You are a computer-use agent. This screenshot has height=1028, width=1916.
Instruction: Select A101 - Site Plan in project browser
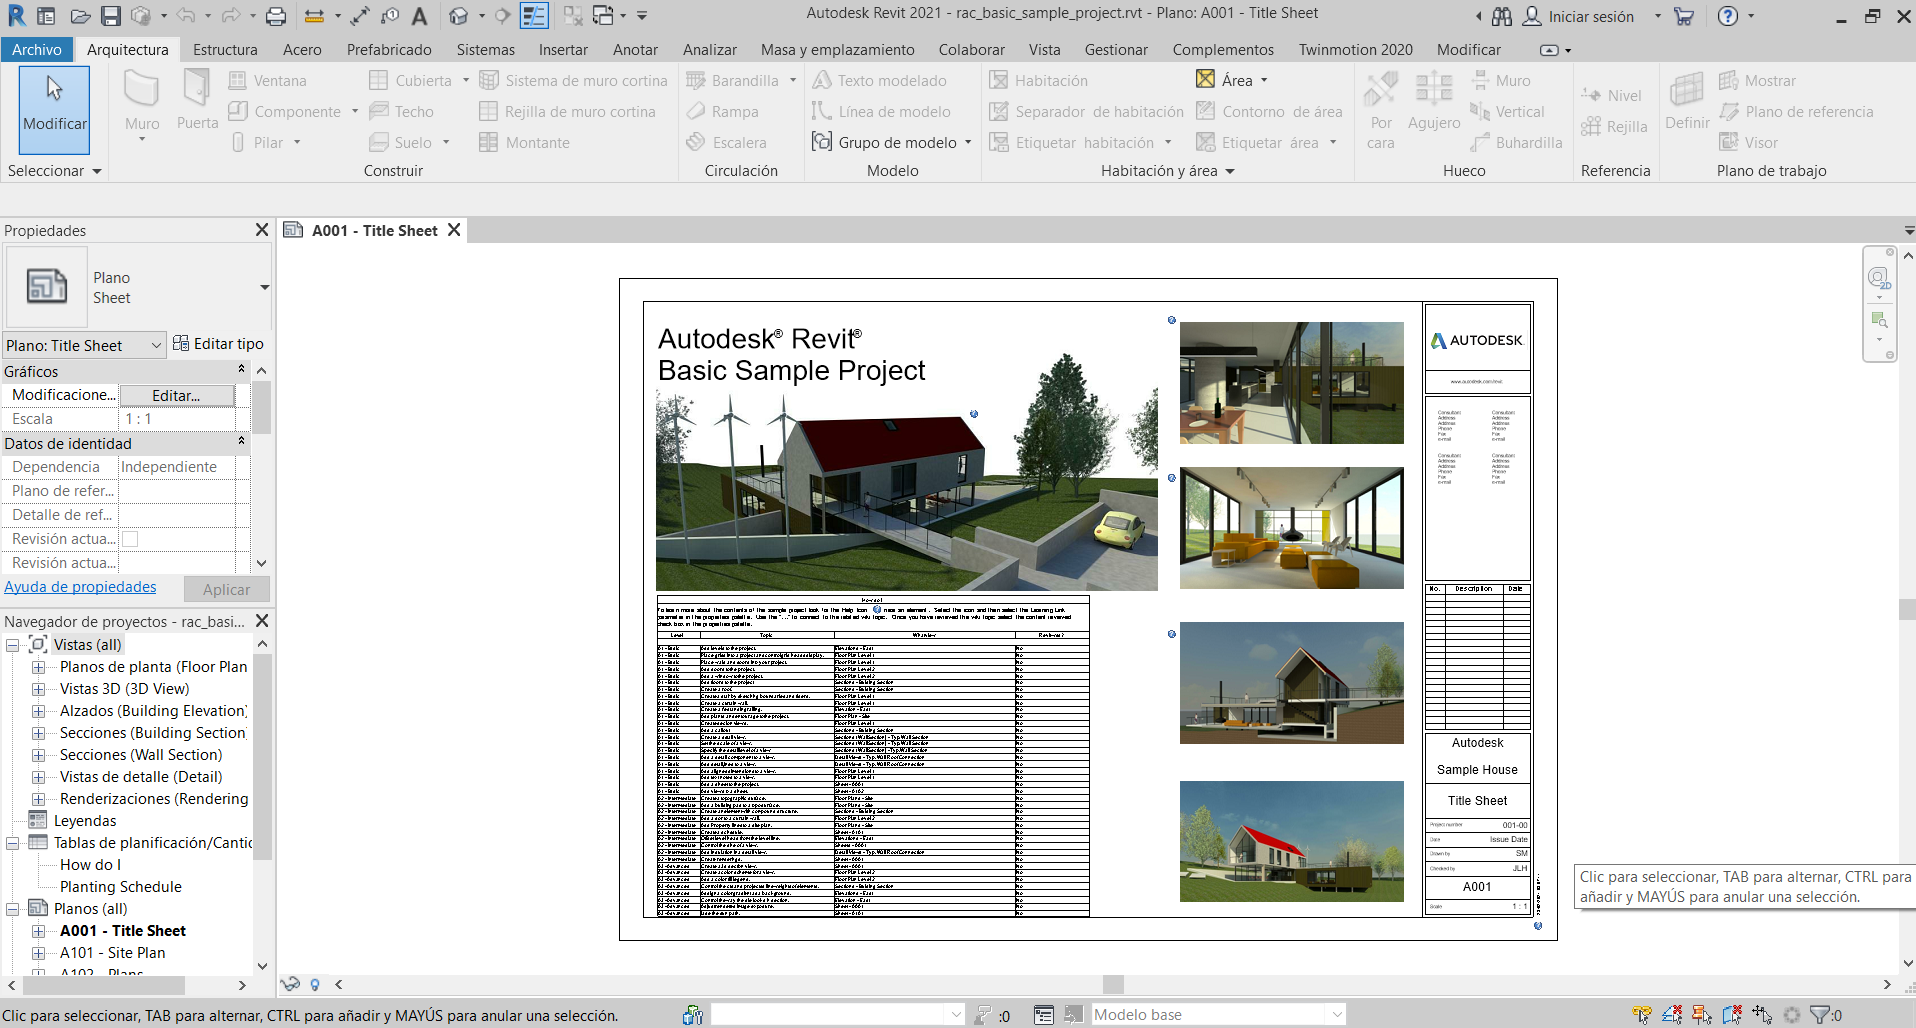(112, 952)
